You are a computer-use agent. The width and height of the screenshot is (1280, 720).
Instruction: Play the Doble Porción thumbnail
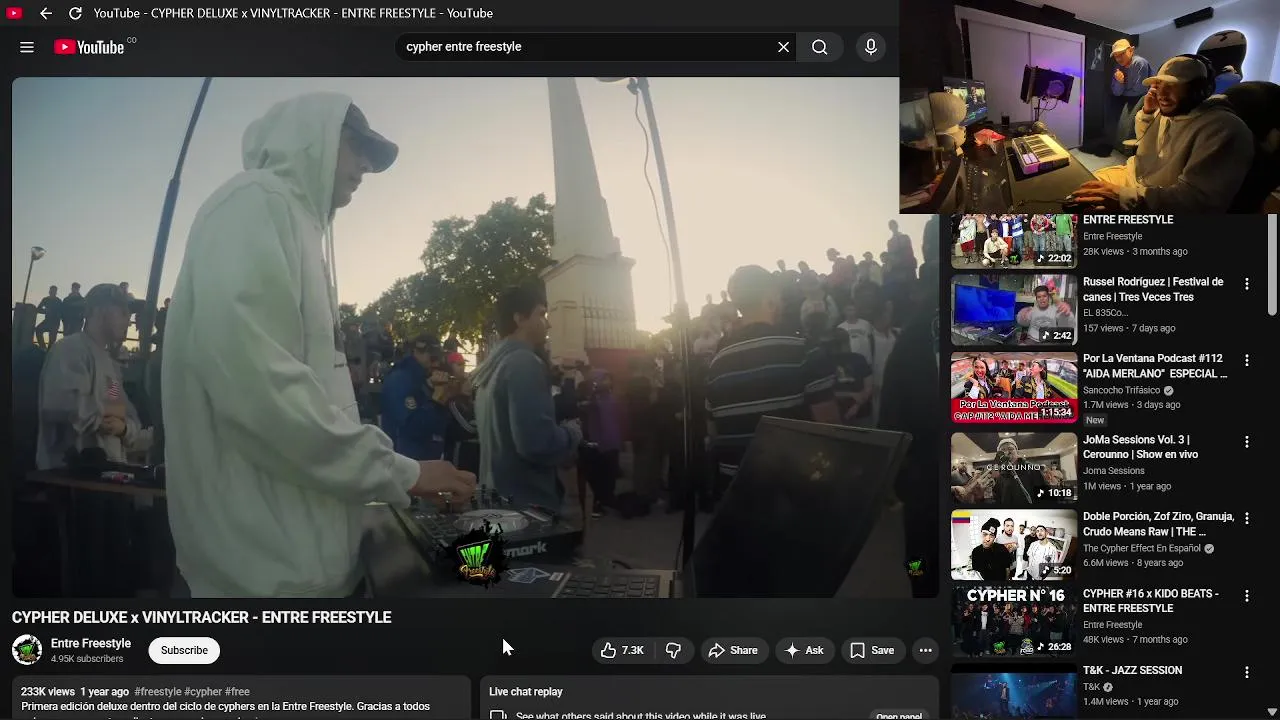tap(1013, 545)
